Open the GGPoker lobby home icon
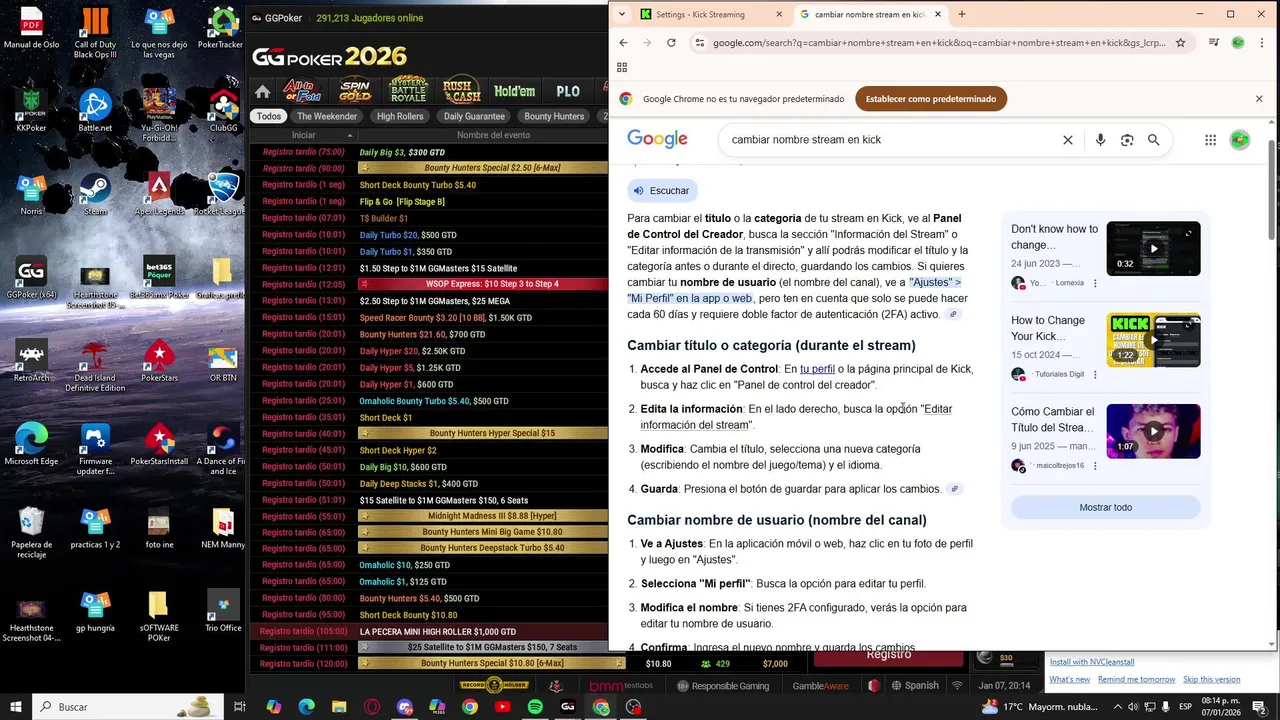This screenshot has height=720, width=1280. point(262,91)
